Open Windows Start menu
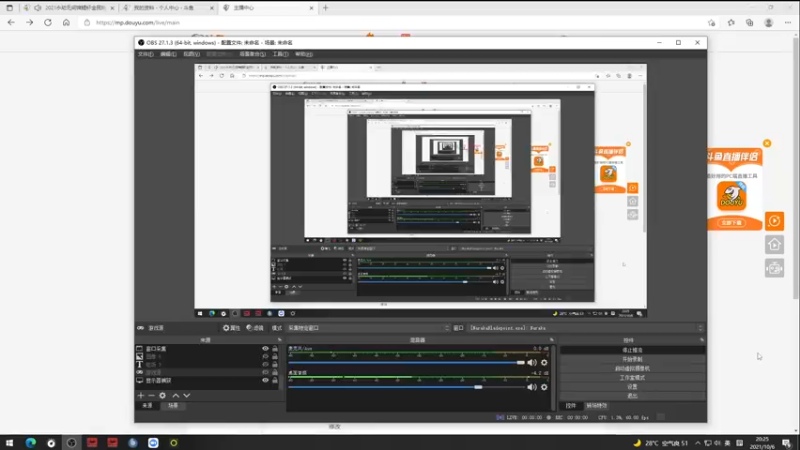The height and width of the screenshot is (450, 800). pos(9,443)
